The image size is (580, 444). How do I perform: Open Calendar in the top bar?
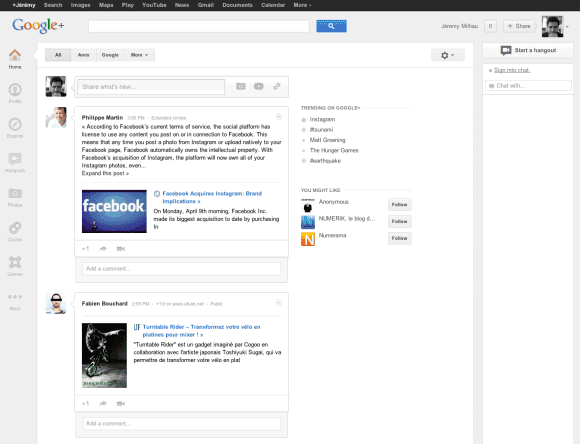273,5
